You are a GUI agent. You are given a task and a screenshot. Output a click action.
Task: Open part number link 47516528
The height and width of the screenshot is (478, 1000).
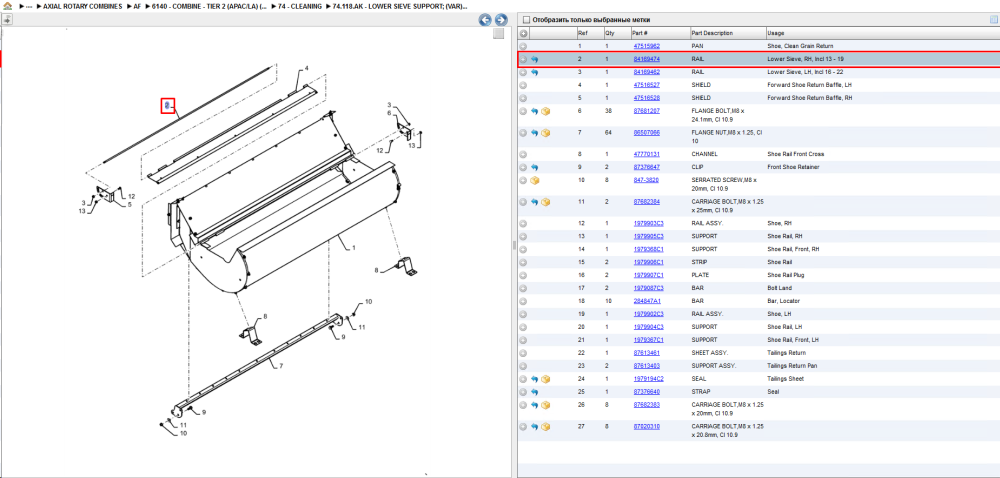[646, 98]
